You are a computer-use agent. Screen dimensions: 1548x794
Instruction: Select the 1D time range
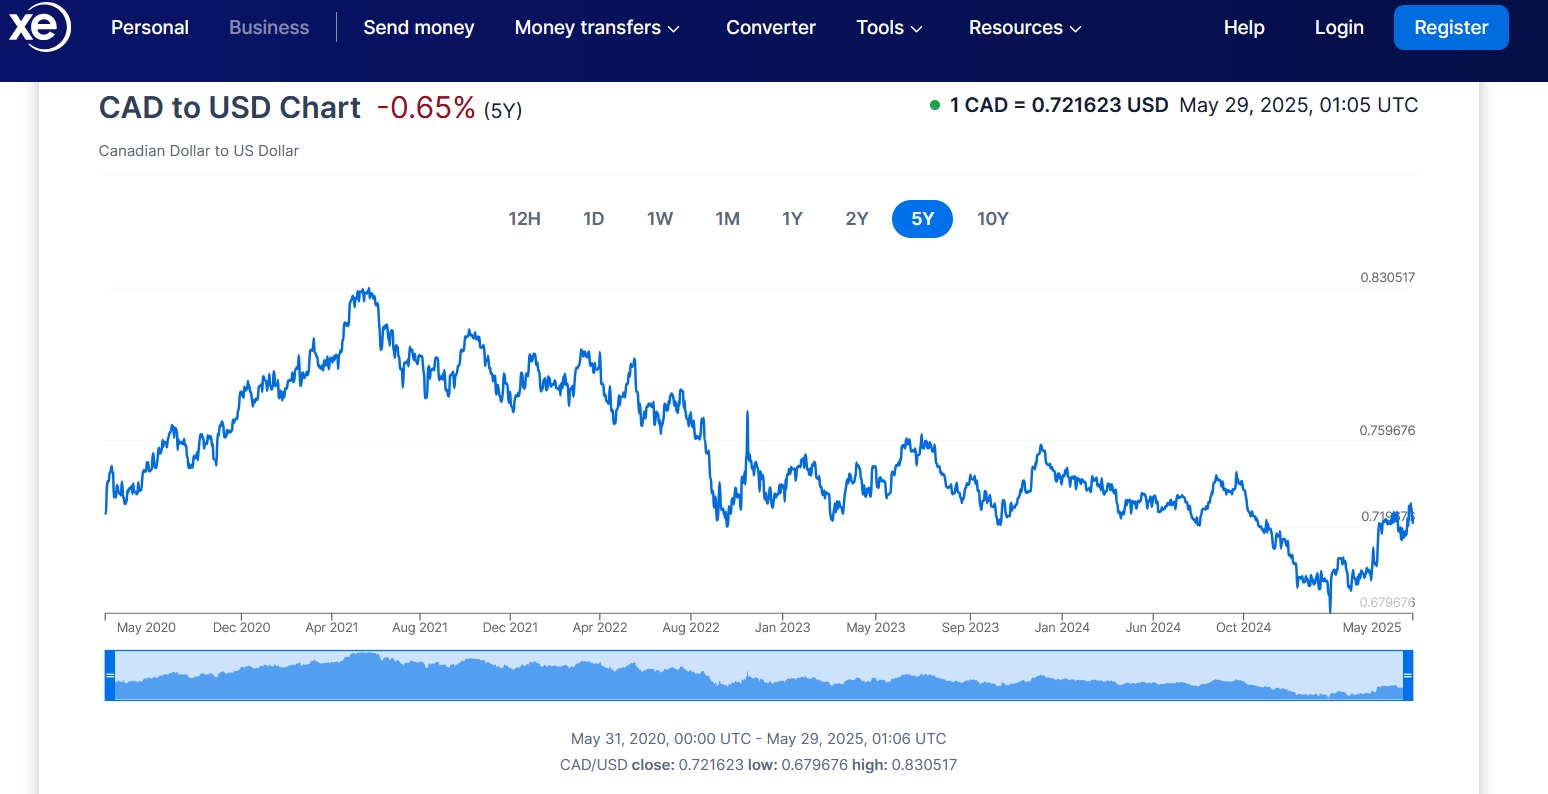coord(594,219)
